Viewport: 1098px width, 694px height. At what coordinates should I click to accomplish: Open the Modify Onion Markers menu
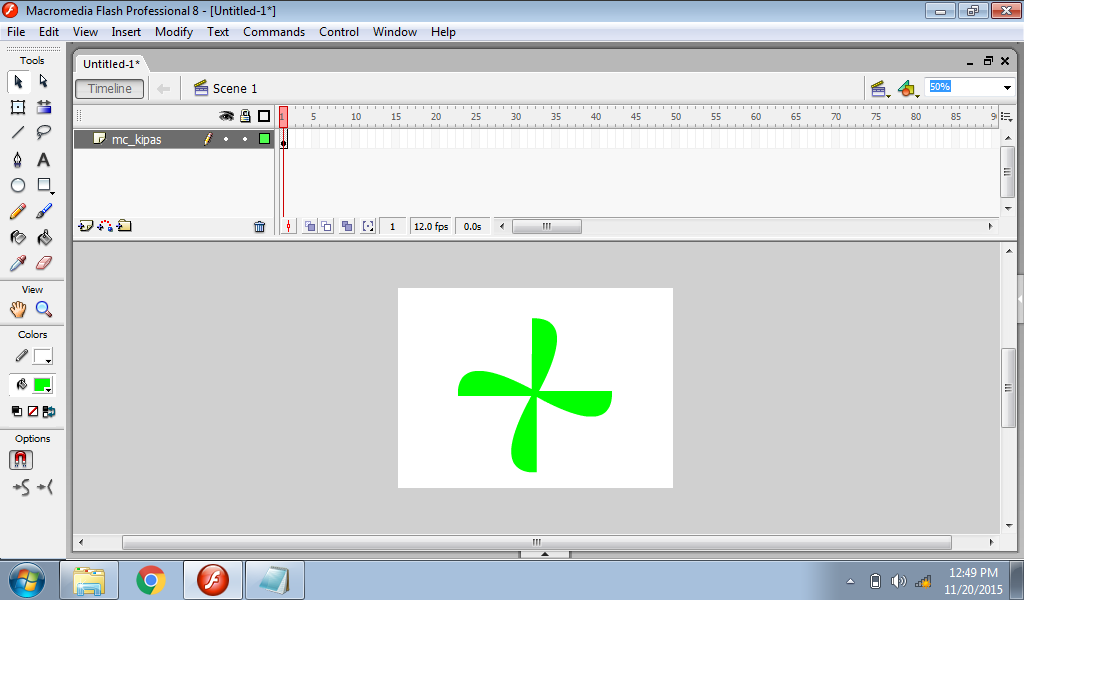368,226
